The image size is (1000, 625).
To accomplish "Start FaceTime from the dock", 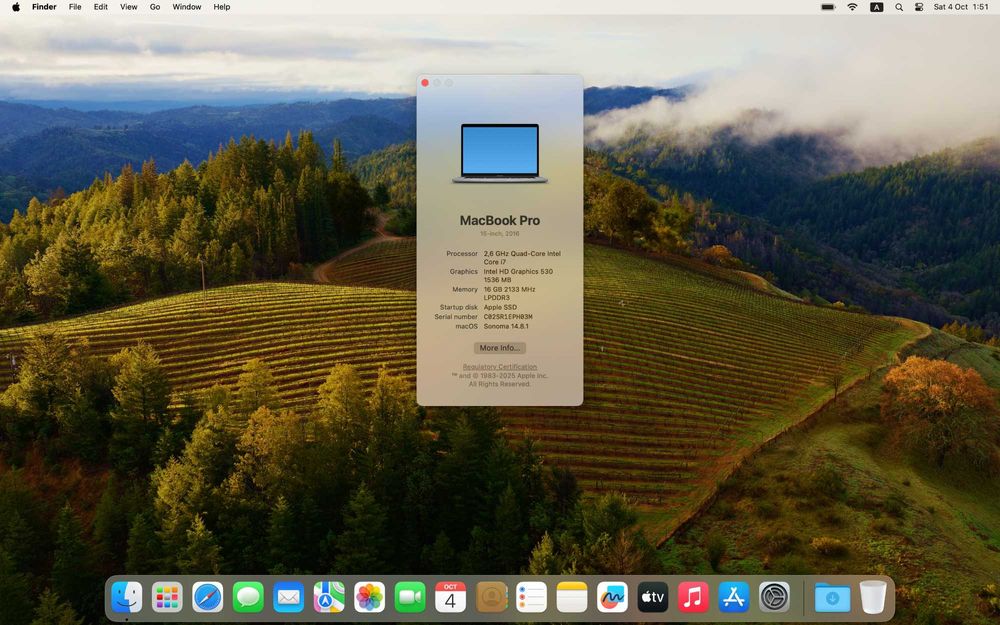I will (410, 598).
